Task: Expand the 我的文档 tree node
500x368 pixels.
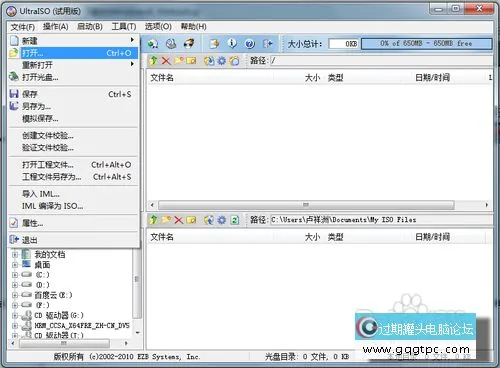Action: coord(15,254)
